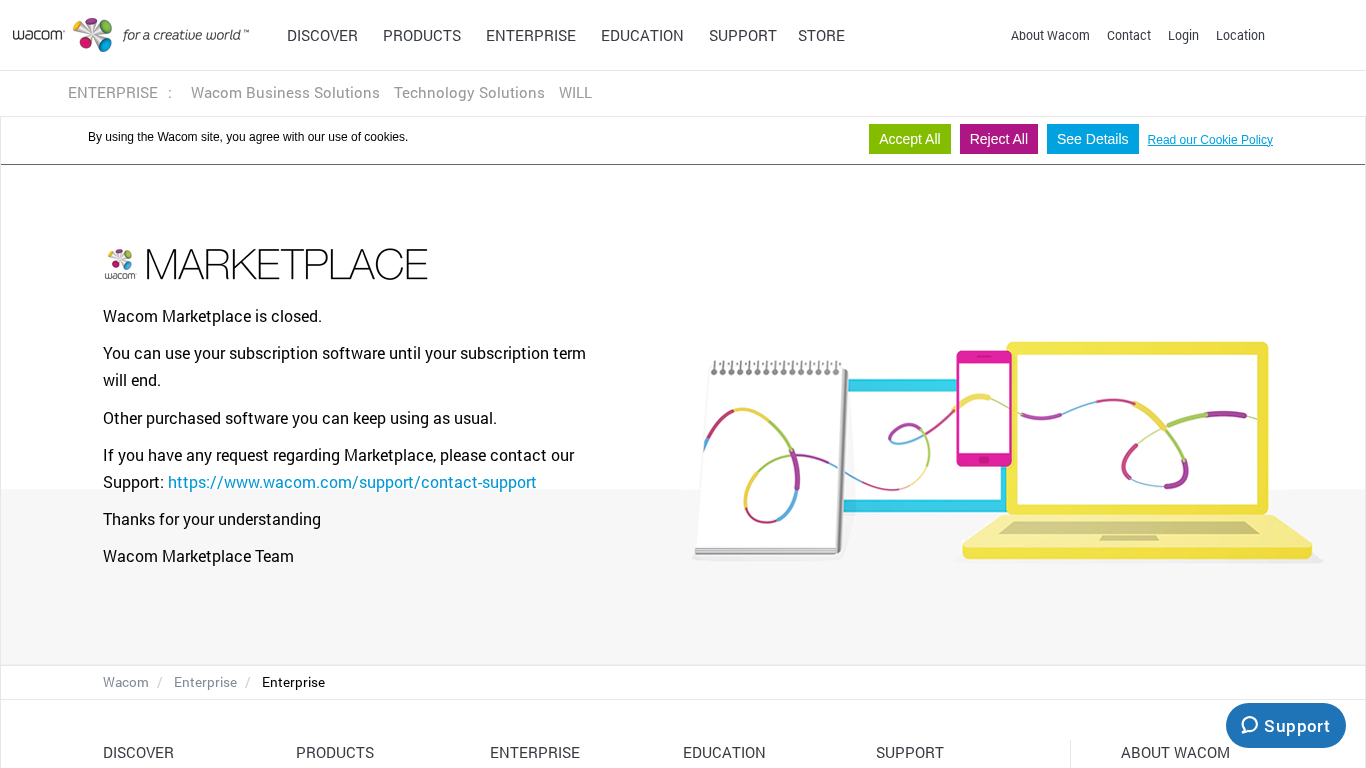Select the WILL subnav item
1366x768 pixels.
575,93
